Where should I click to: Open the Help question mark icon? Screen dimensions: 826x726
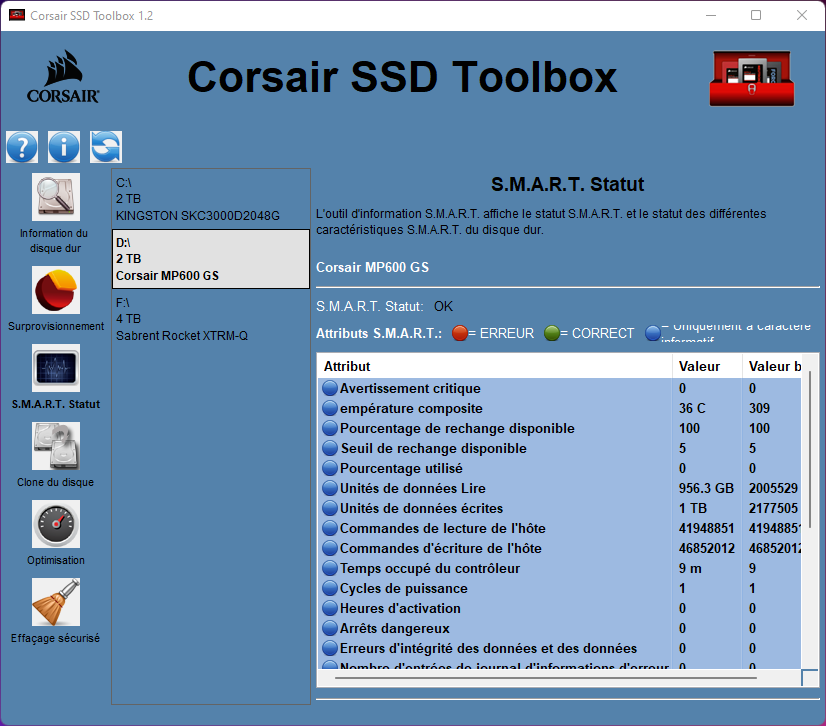pos(22,147)
